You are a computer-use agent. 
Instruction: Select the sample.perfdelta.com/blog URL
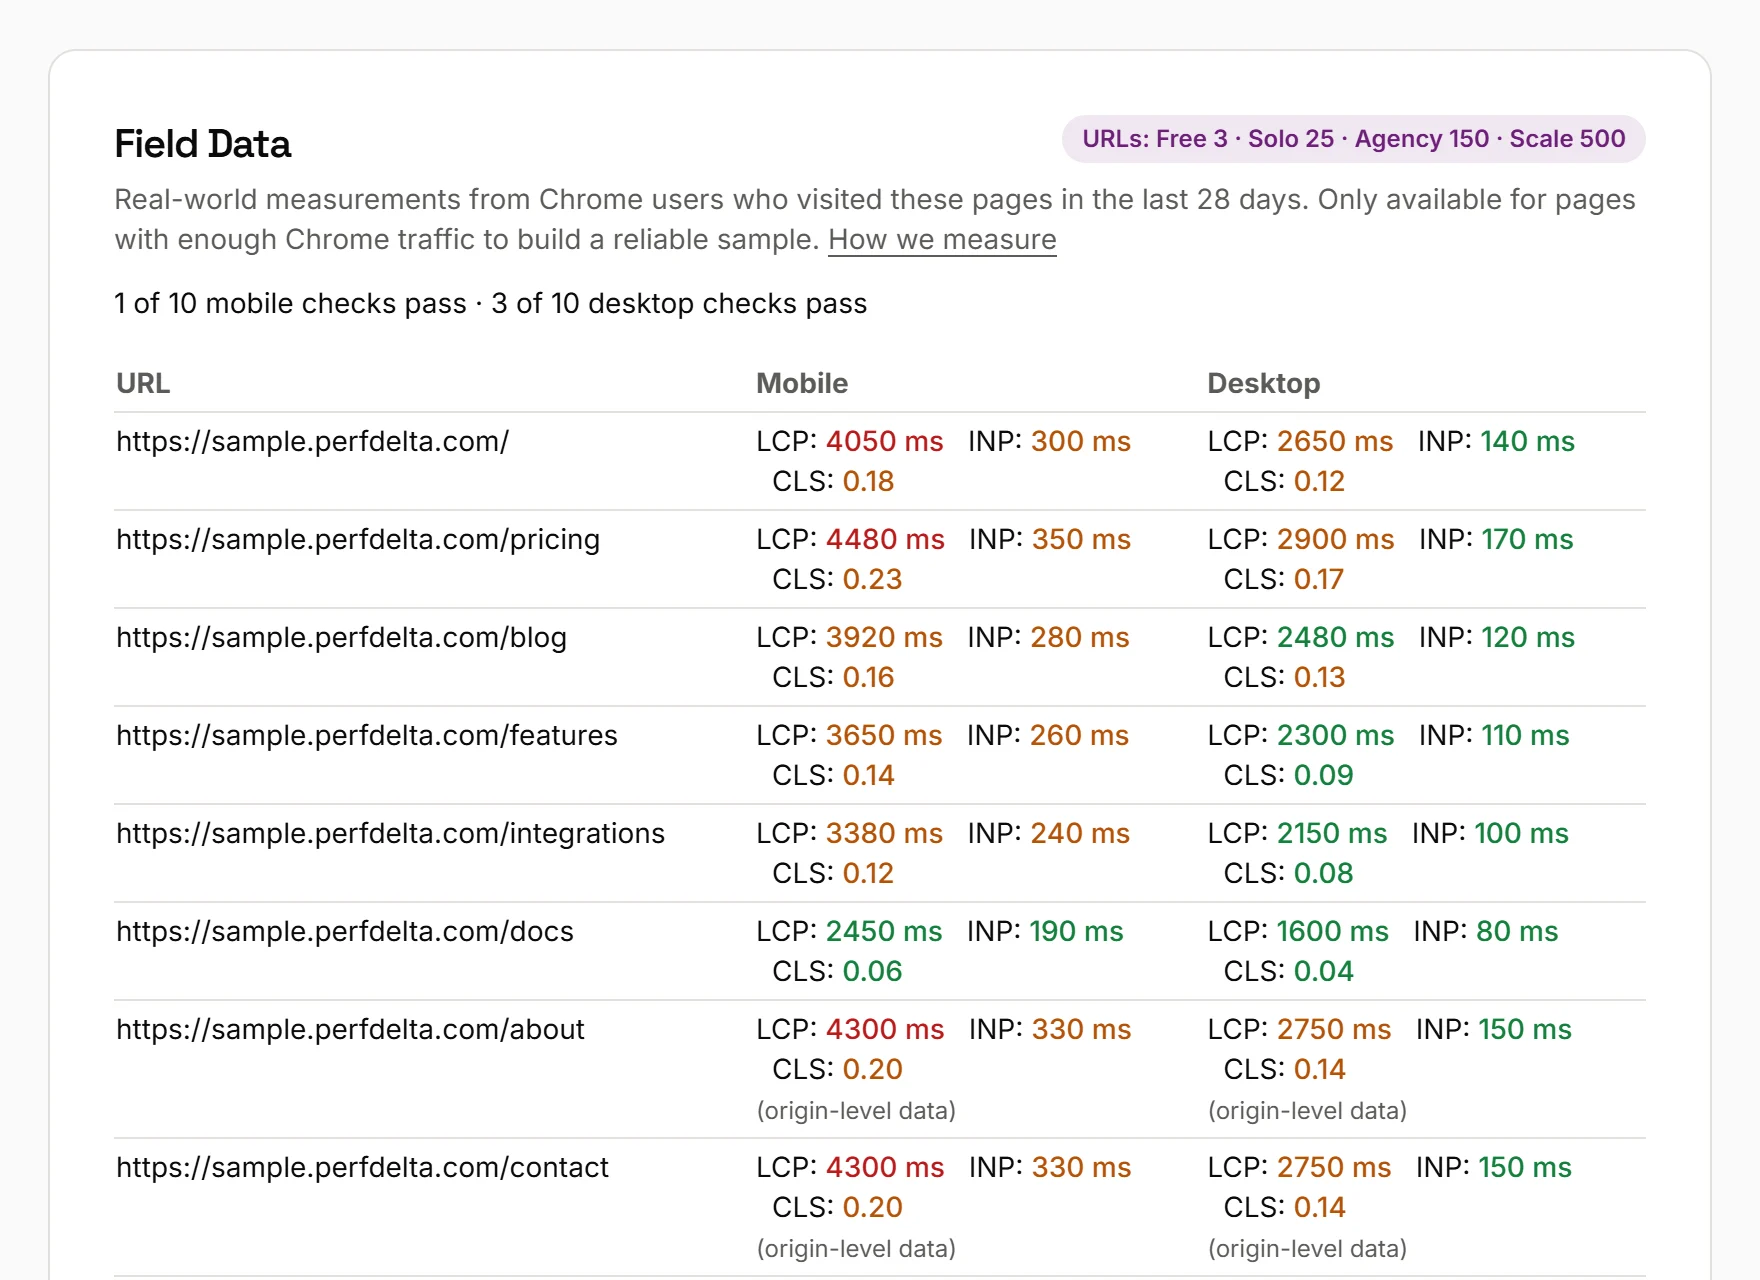point(342,638)
